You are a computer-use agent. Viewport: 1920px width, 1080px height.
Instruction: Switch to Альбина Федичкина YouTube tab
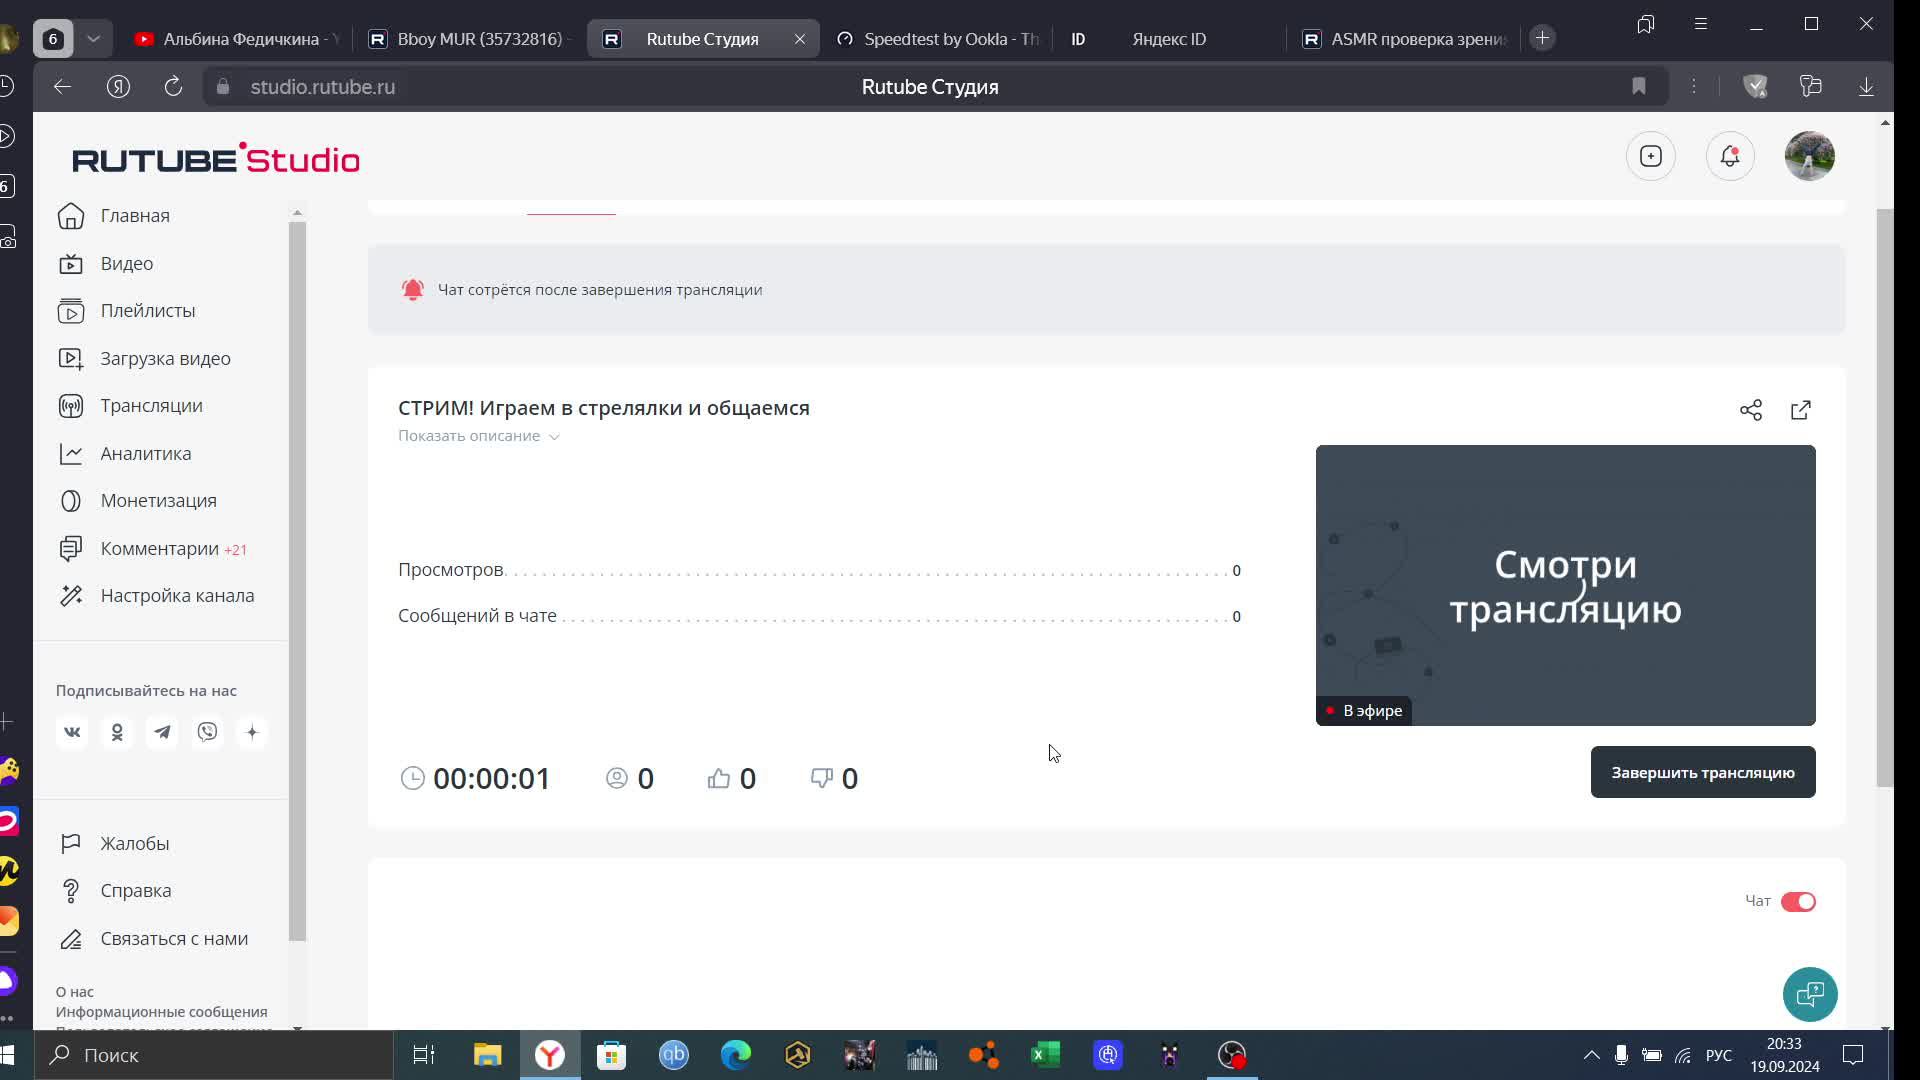click(236, 39)
